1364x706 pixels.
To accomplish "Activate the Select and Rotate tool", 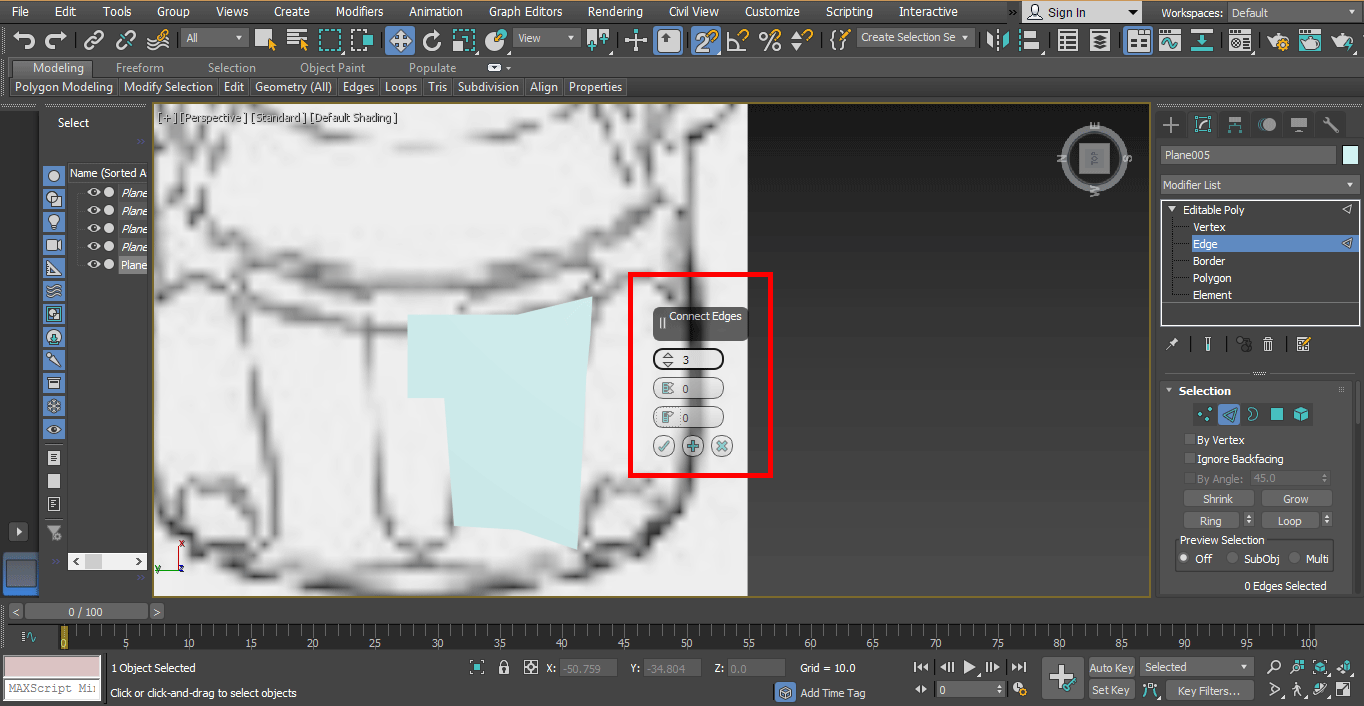I will point(432,41).
